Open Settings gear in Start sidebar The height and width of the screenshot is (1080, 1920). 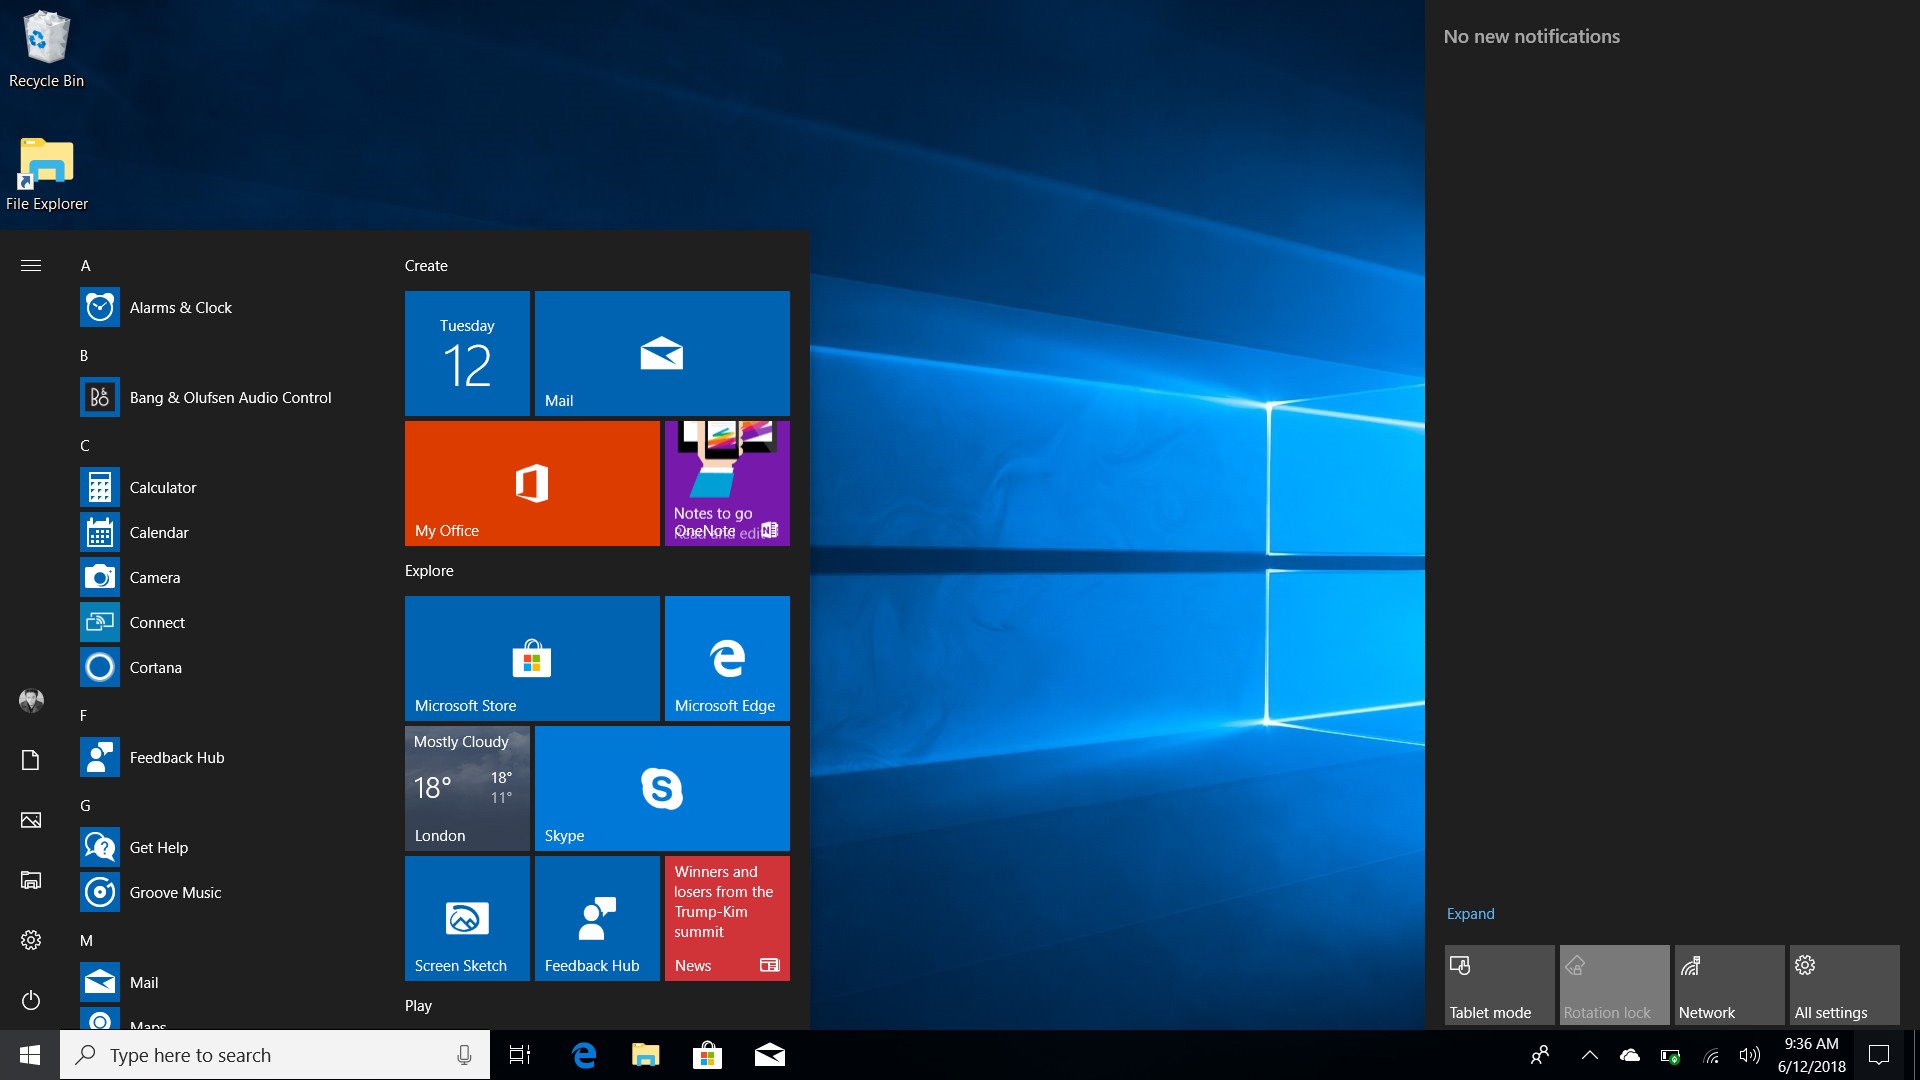point(31,941)
